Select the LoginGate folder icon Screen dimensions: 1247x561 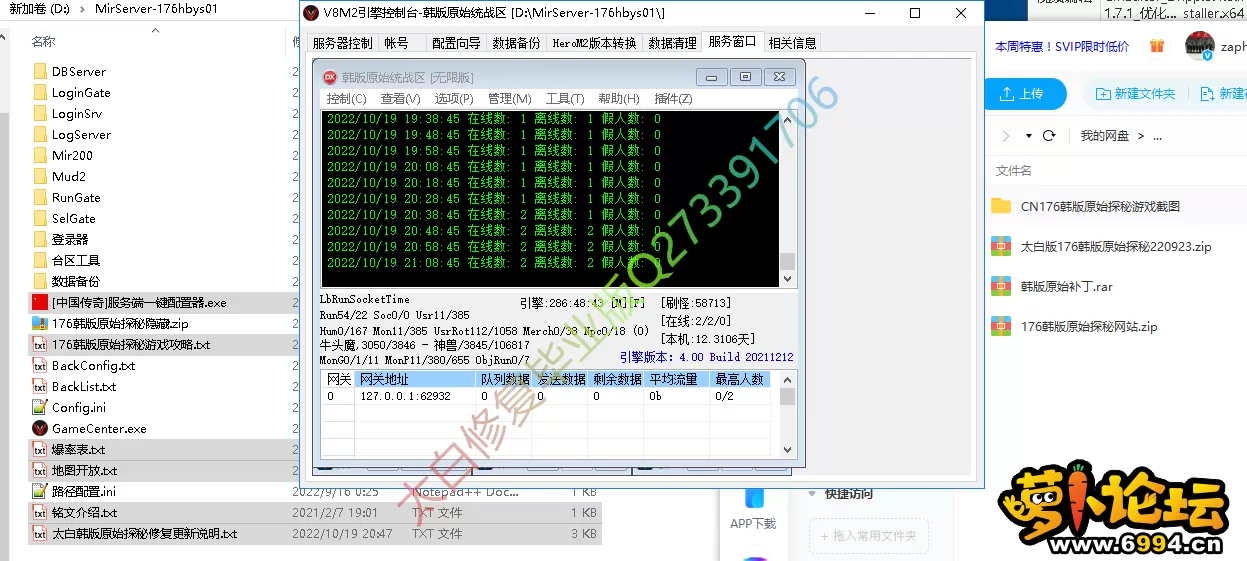(40, 93)
